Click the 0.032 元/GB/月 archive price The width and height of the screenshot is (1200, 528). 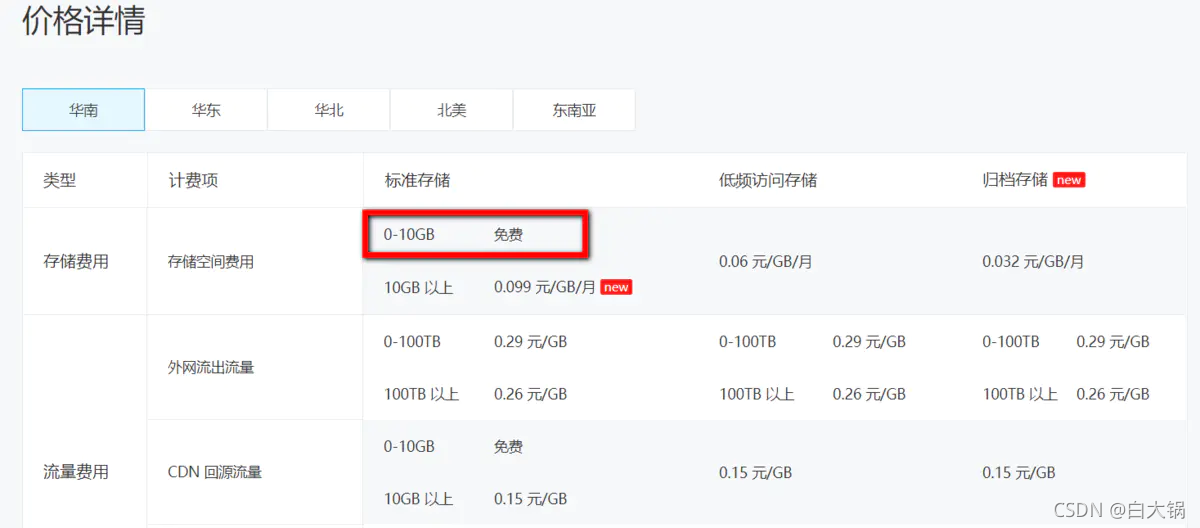(x=1033, y=262)
